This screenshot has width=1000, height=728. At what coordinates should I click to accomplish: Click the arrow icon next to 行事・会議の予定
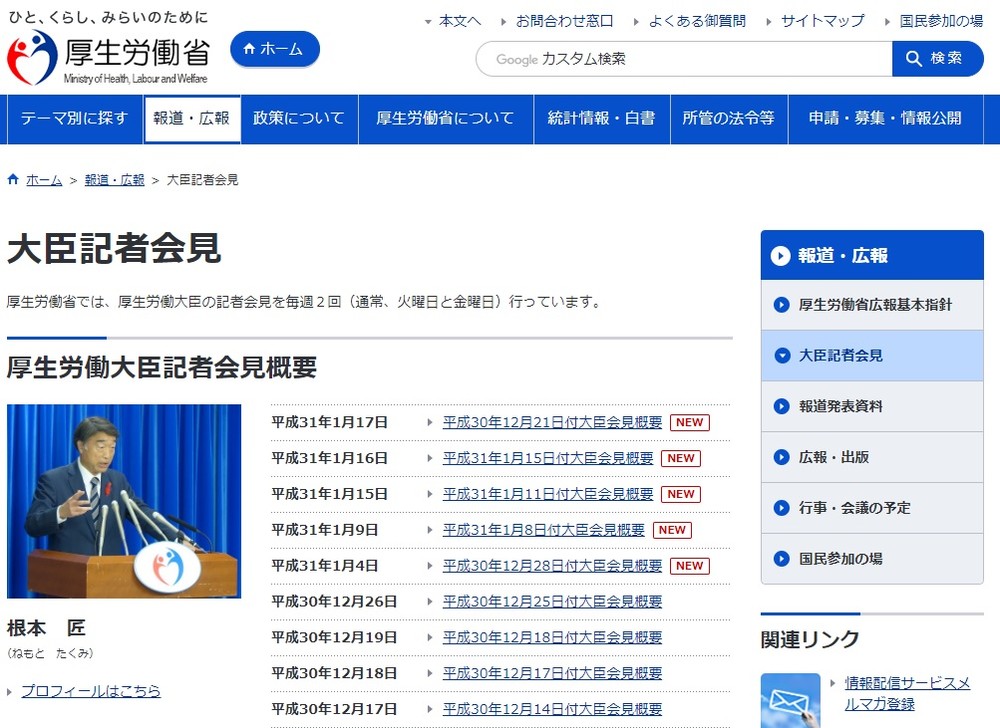[x=780, y=507]
